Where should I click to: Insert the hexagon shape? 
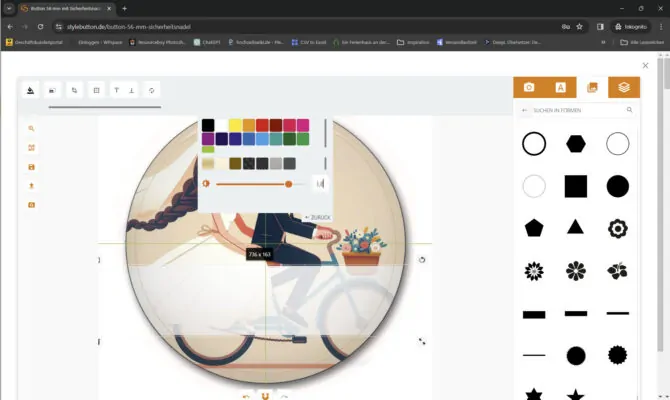(x=576, y=144)
